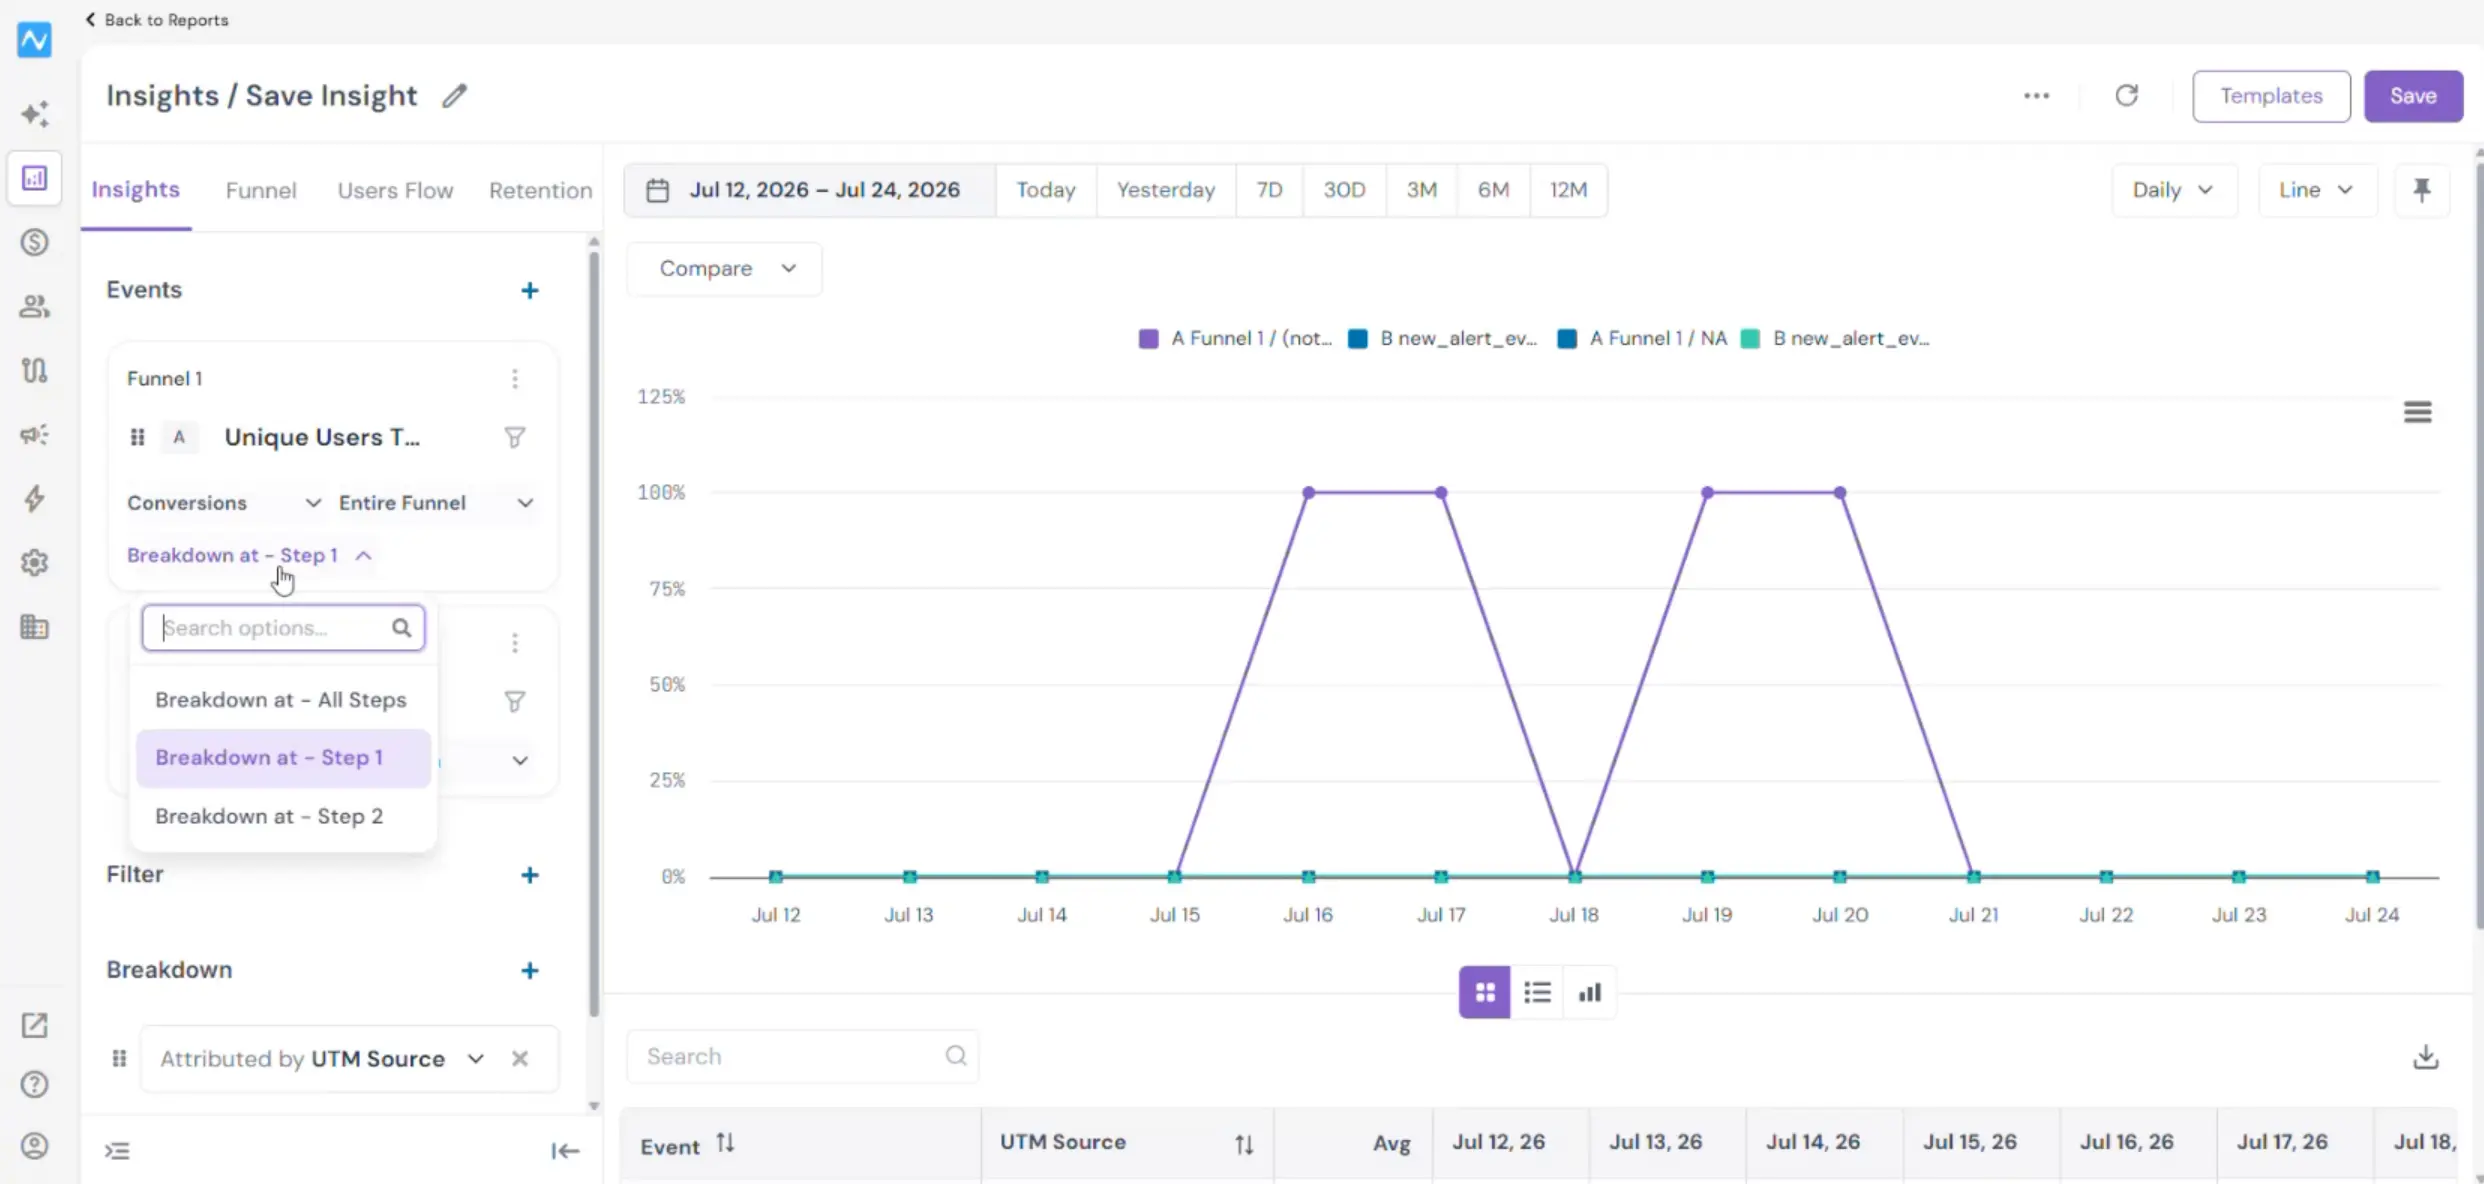Download the table data
Image resolution: width=2484 pixels, height=1184 pixels.
(2425, 1057)
